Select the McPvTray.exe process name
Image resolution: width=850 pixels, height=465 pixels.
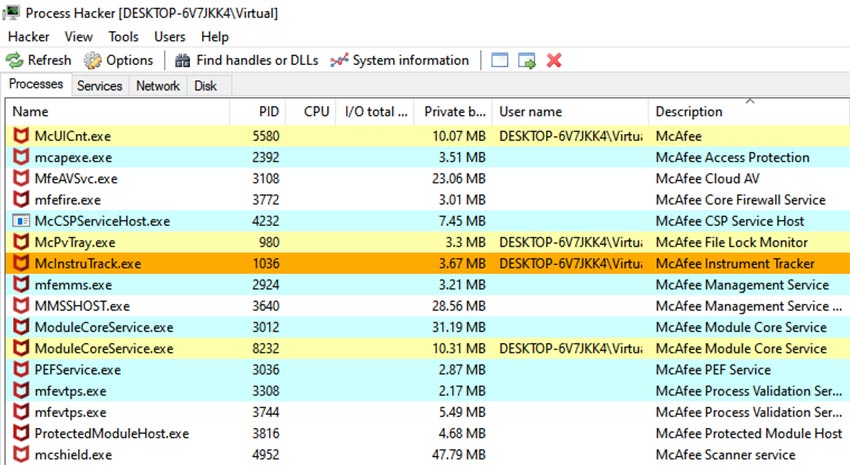pos(75,242)
